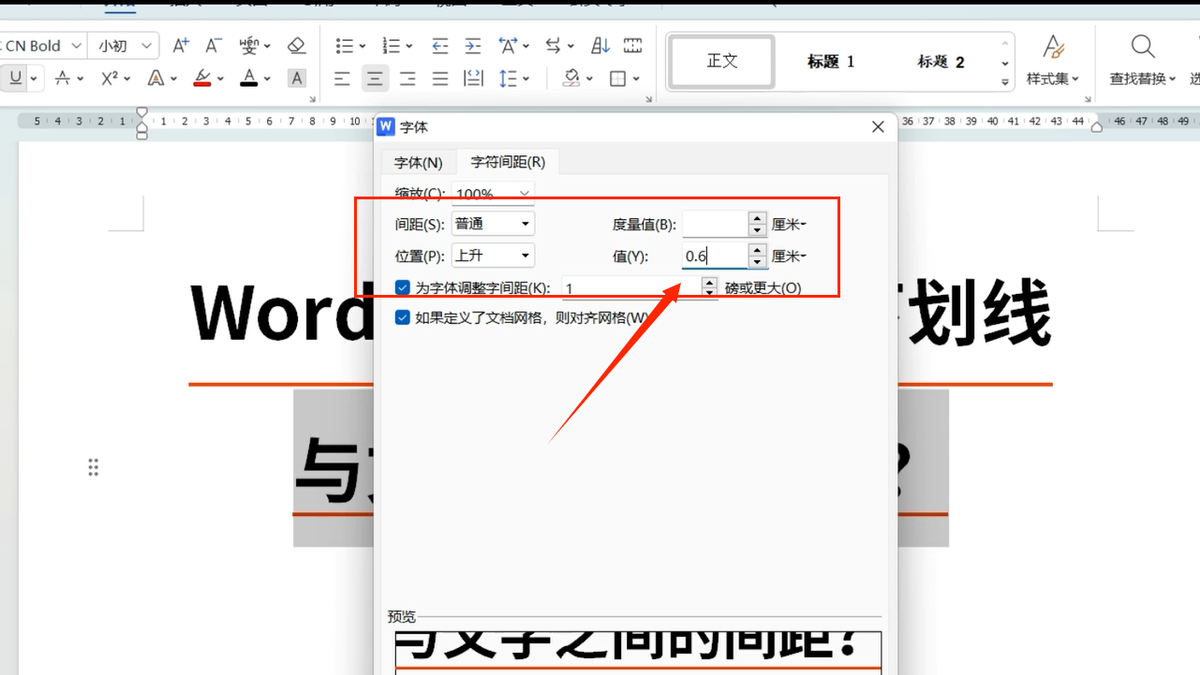Image resolution: width=1200 pixels, height=675 pixels.
Task: Apply numbered list formatting
Action: pos(391,45)
